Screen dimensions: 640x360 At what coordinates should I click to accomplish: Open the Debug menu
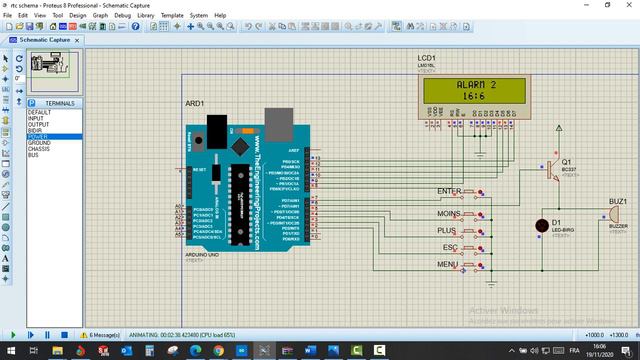point(122,15)
